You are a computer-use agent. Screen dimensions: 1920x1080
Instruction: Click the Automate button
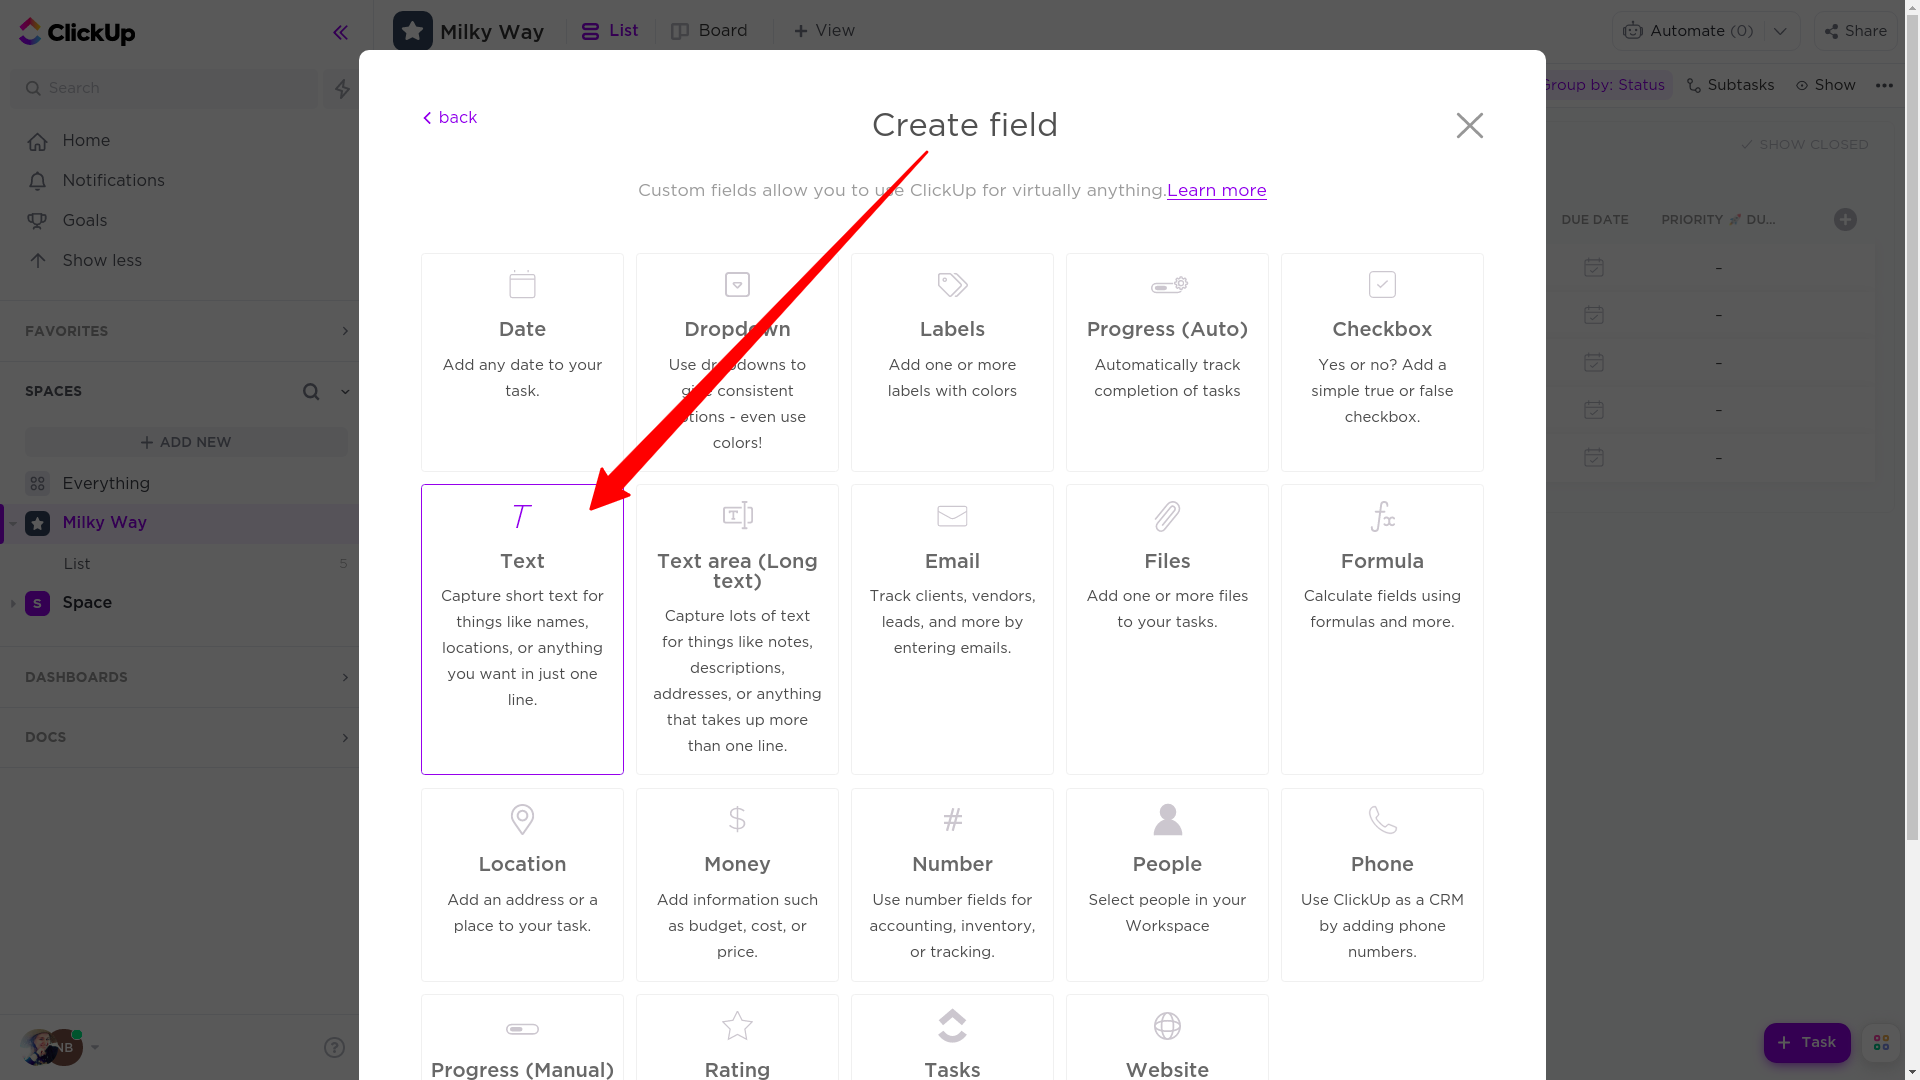pyautogui.click(x=1687, y=31)
